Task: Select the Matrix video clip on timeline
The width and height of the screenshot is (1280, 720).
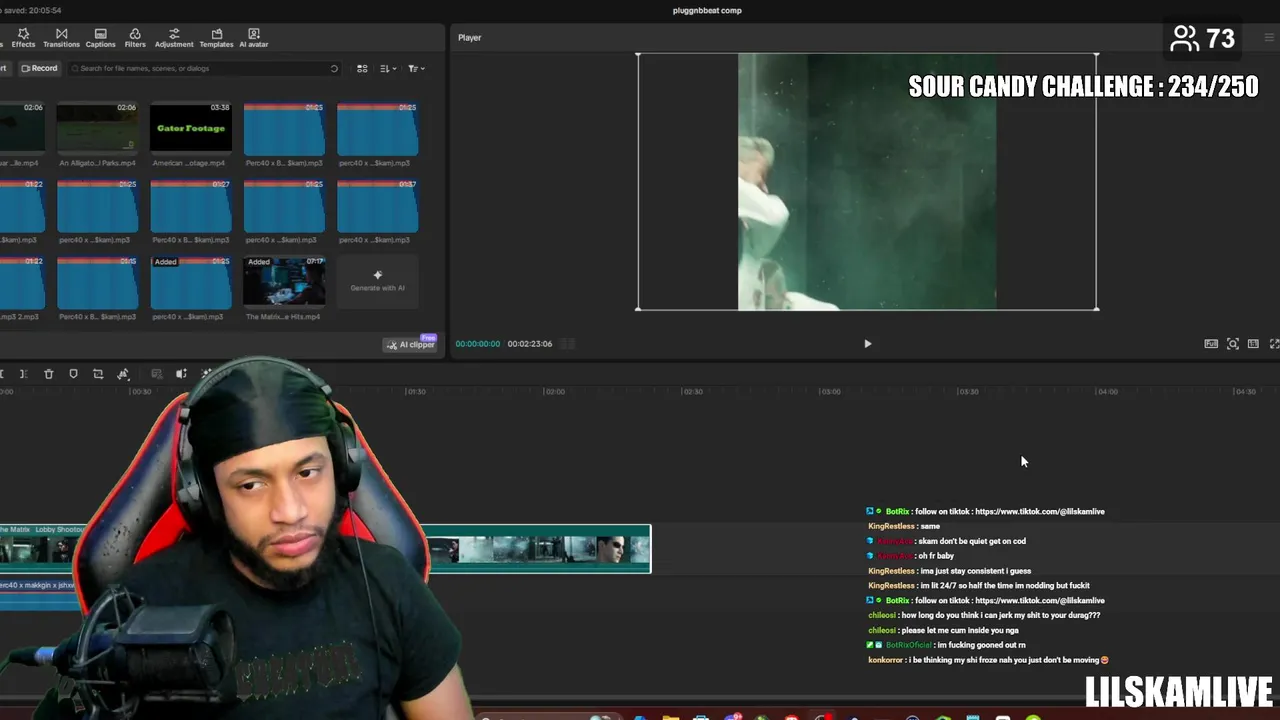Action: (538, 549)
